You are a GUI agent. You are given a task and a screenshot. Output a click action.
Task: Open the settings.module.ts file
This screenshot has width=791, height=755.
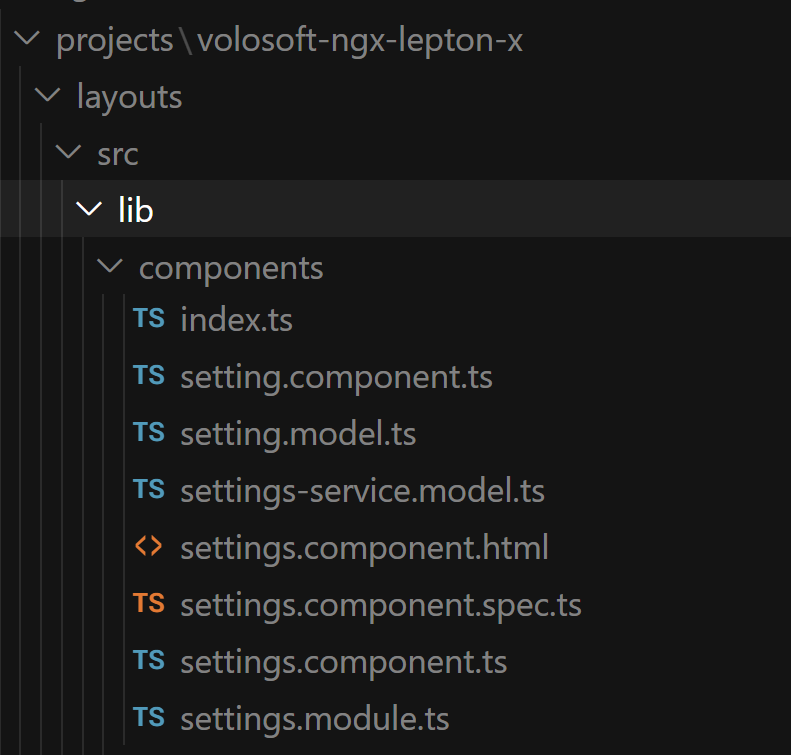(314, 719)
